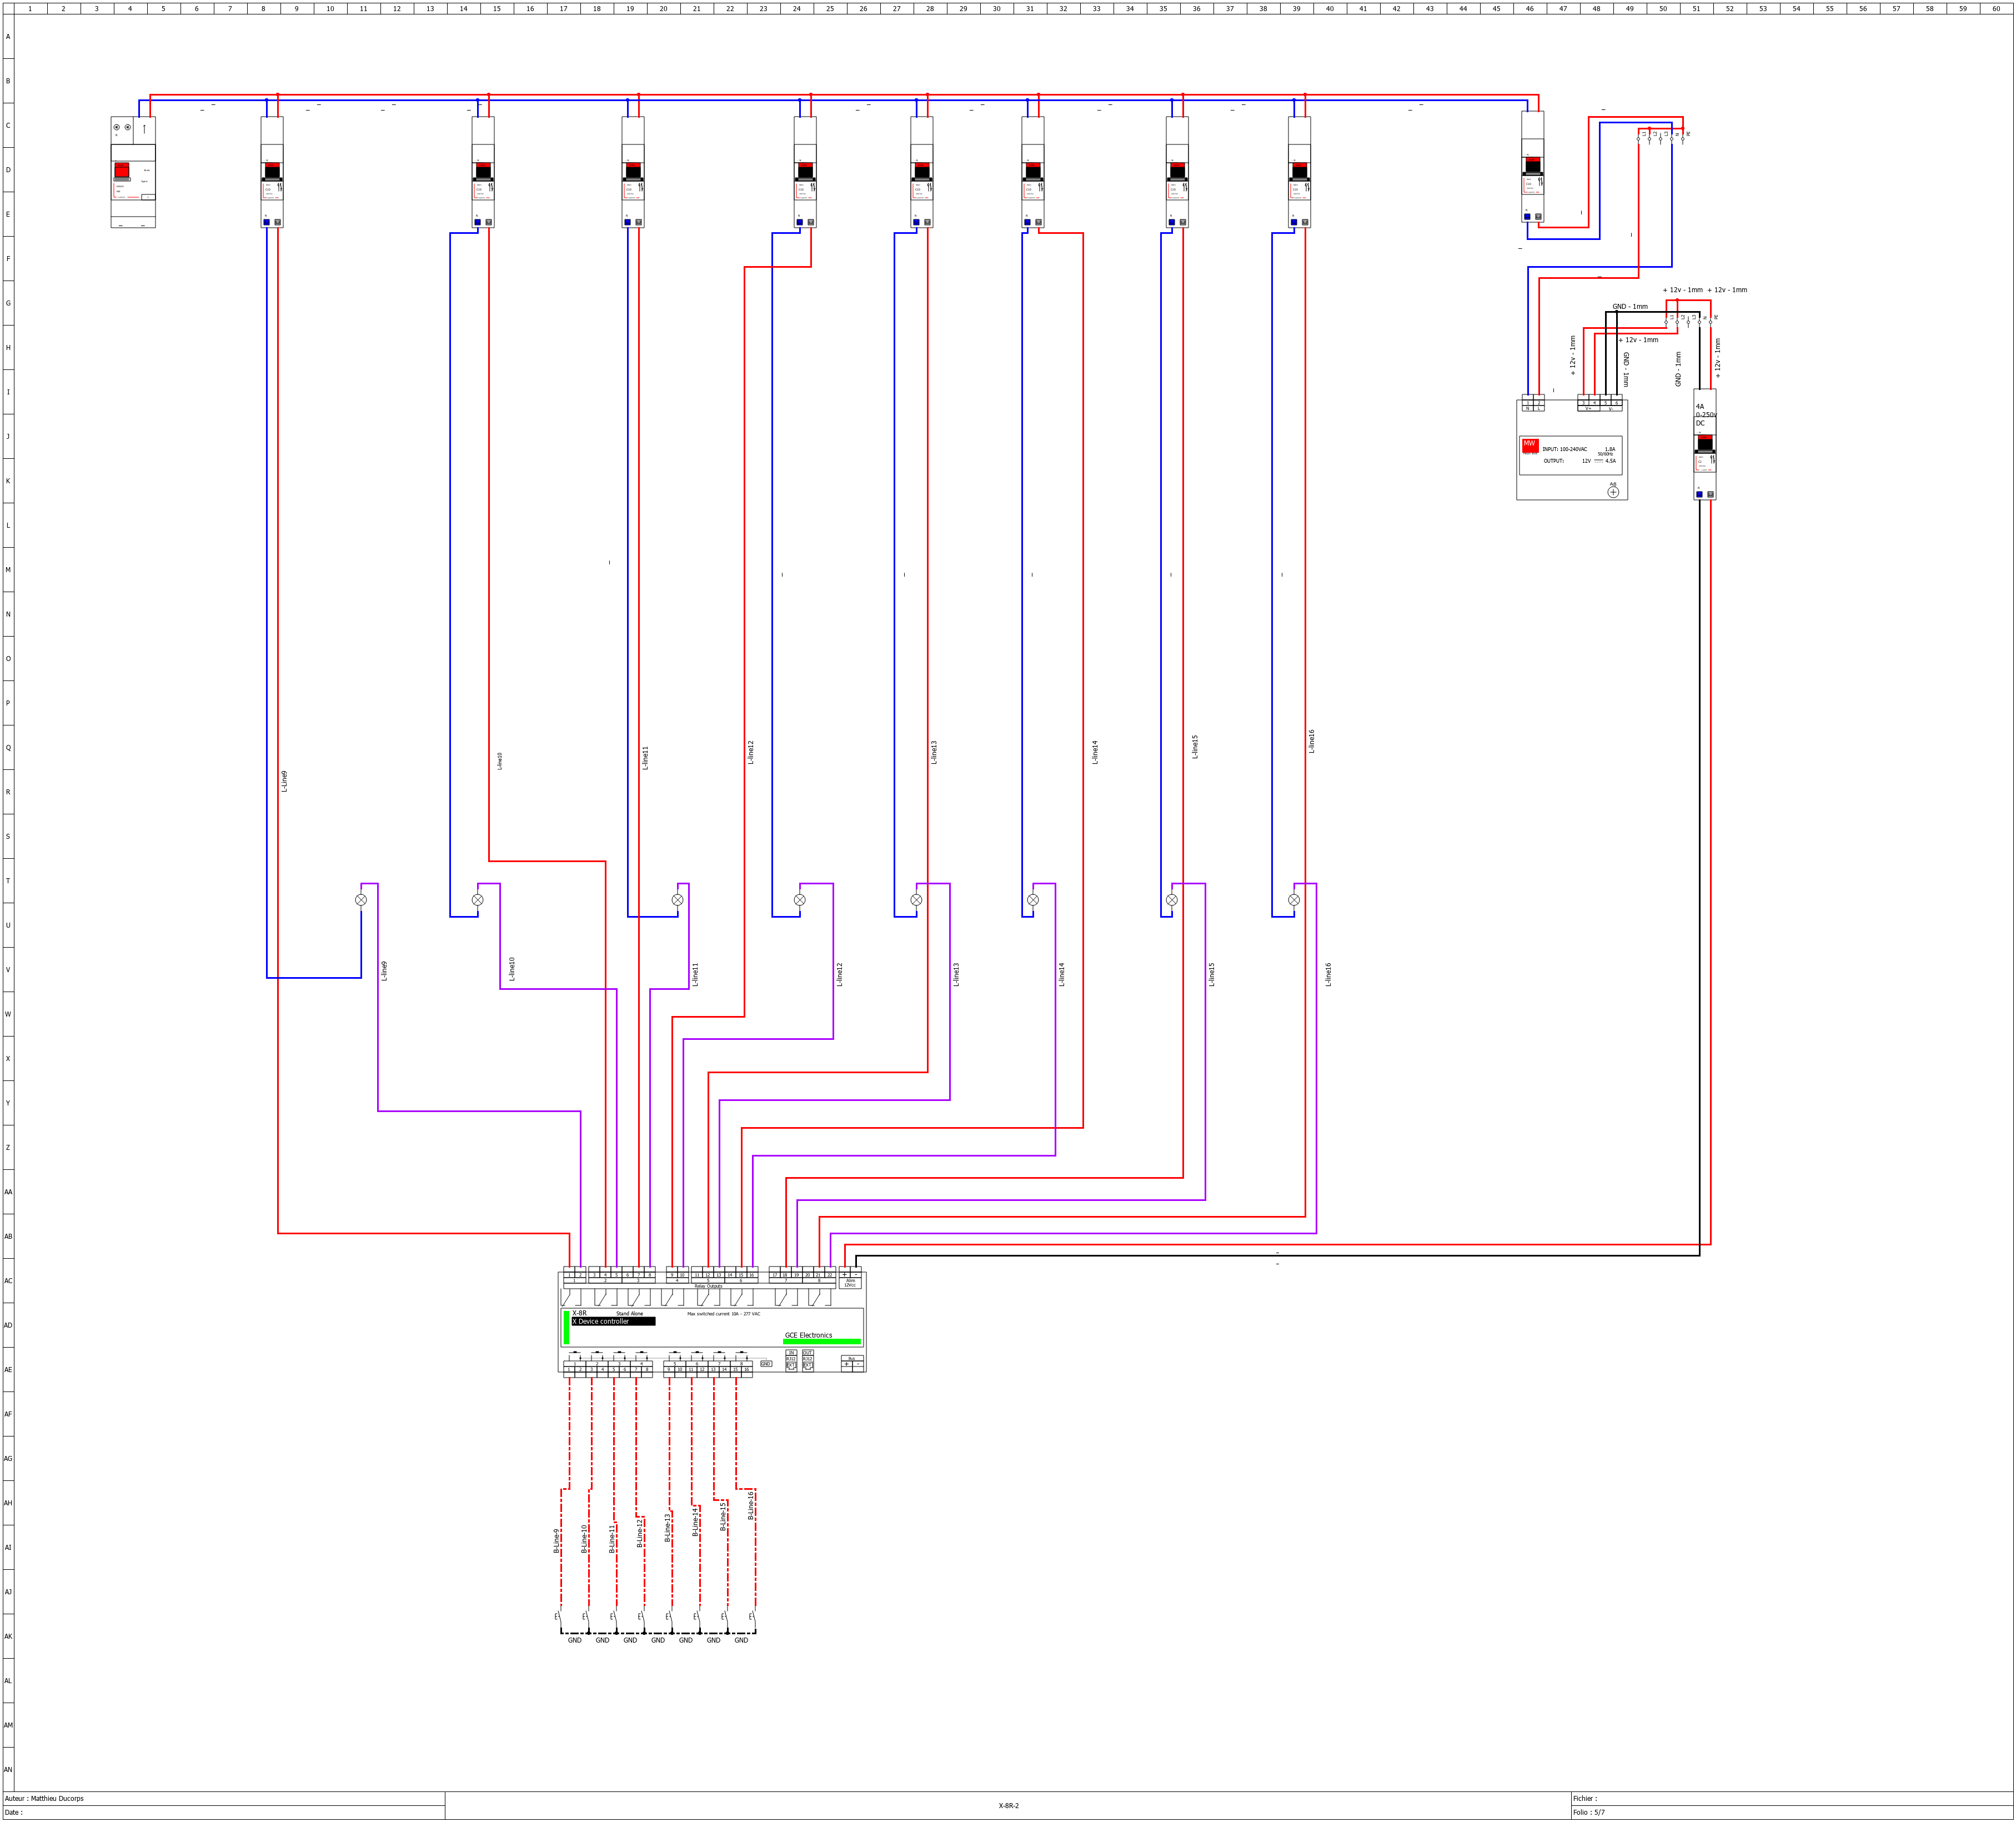Select the main differential breaker at top left

[x=133, y=172]
